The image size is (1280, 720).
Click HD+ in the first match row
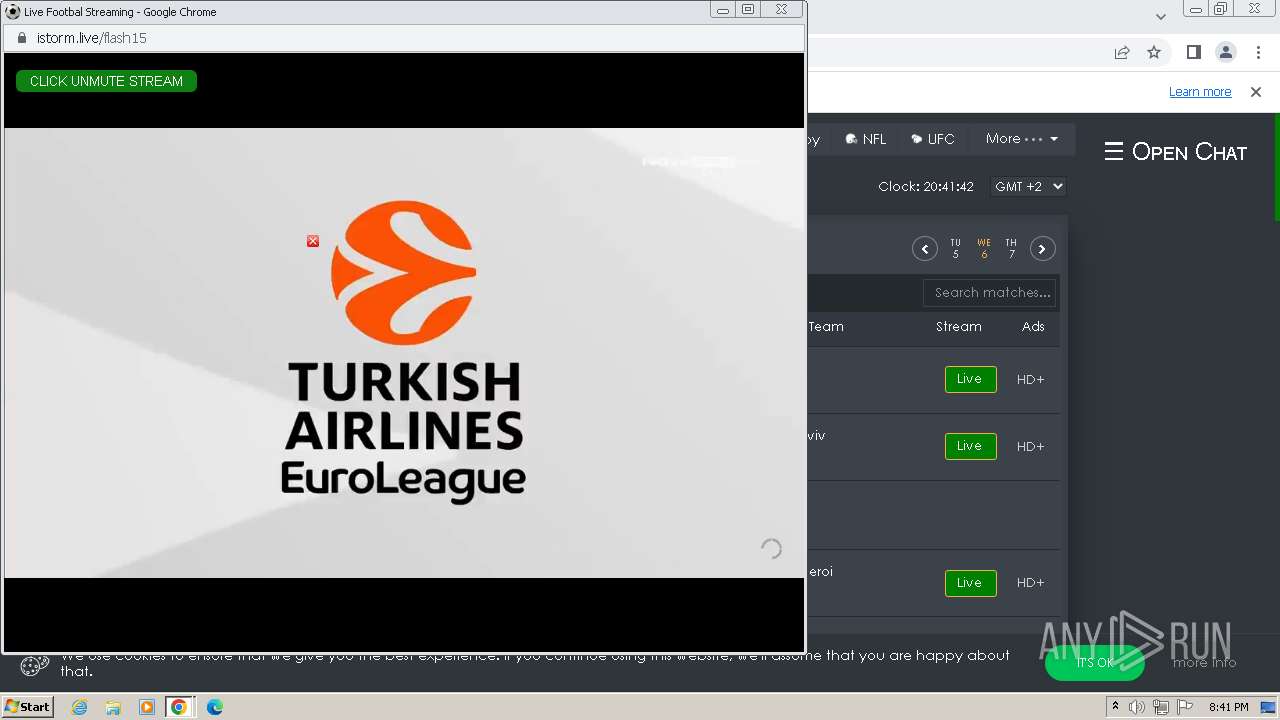(1030, 380)
